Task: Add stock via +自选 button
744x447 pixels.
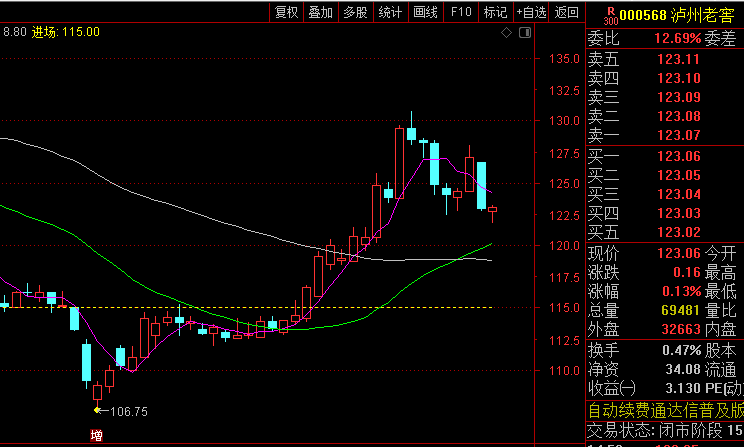Action: click(531, 12)
